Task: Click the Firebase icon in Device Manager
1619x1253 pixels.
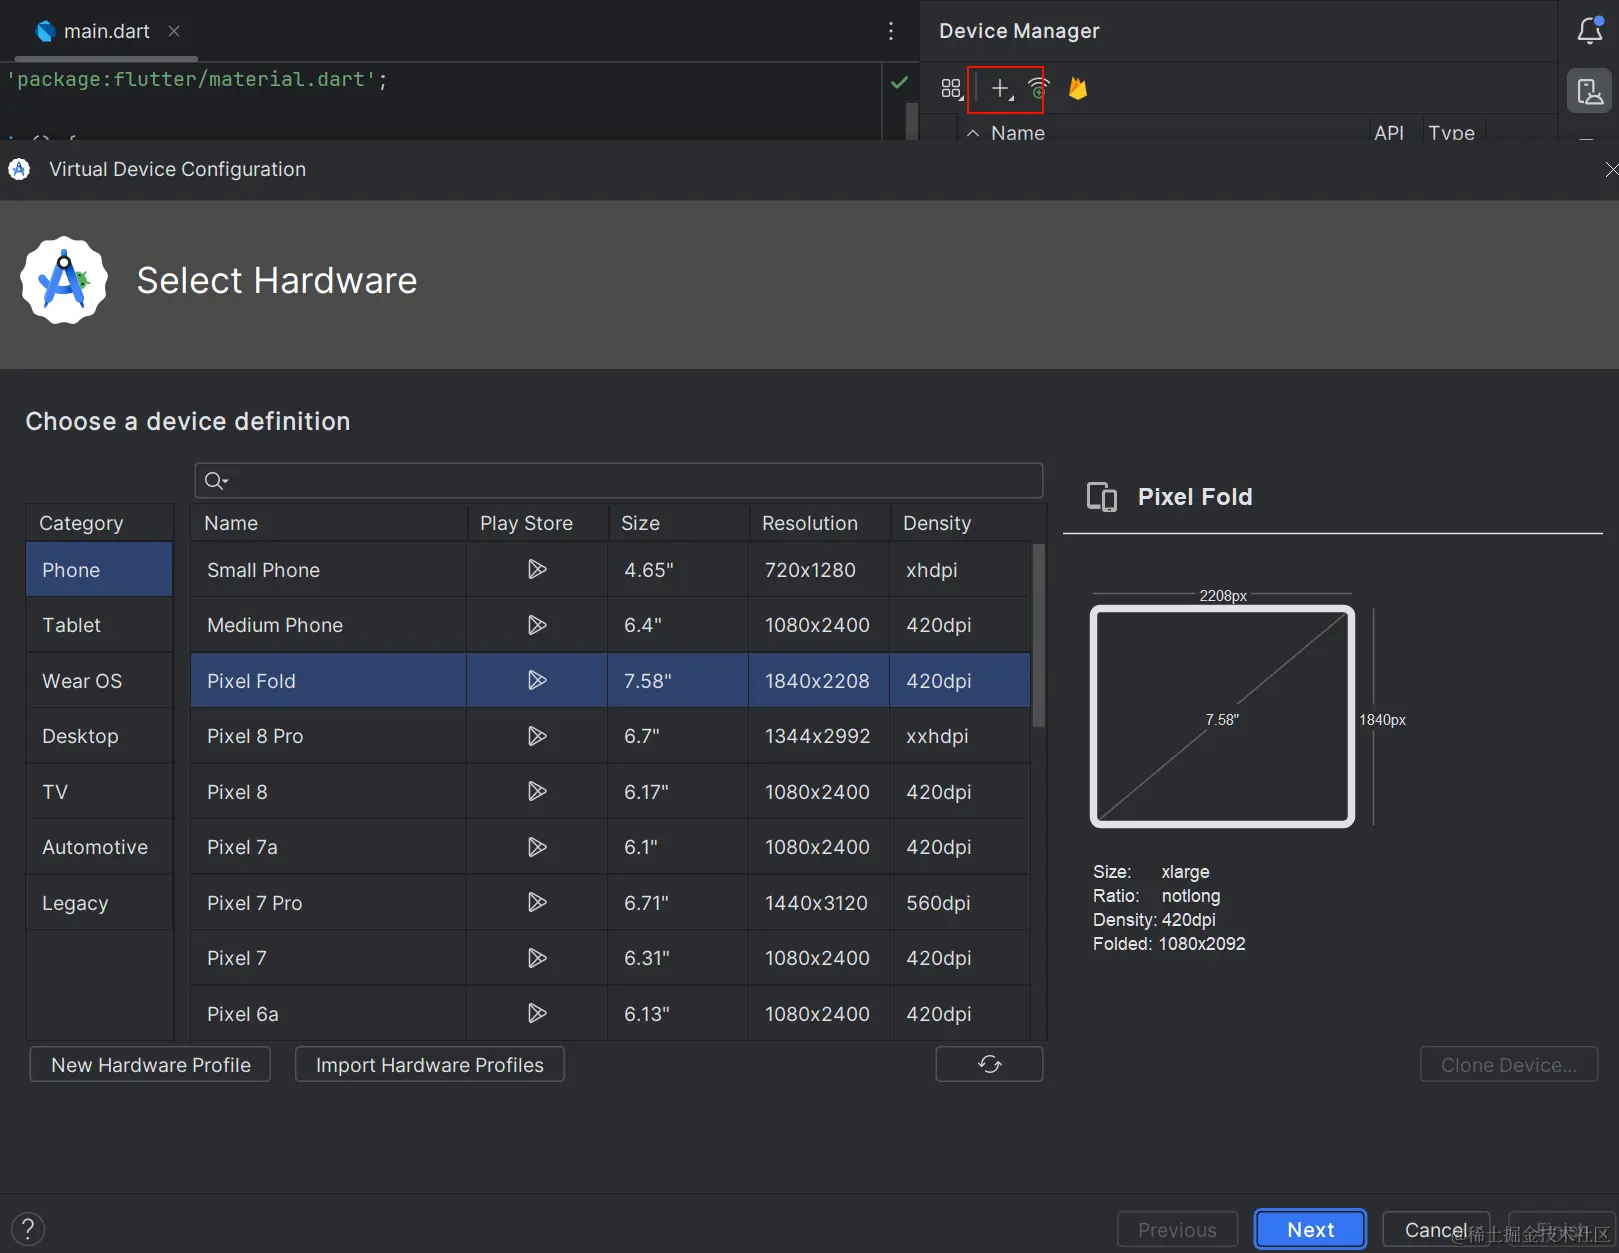Action: (x=1078, y=89)
